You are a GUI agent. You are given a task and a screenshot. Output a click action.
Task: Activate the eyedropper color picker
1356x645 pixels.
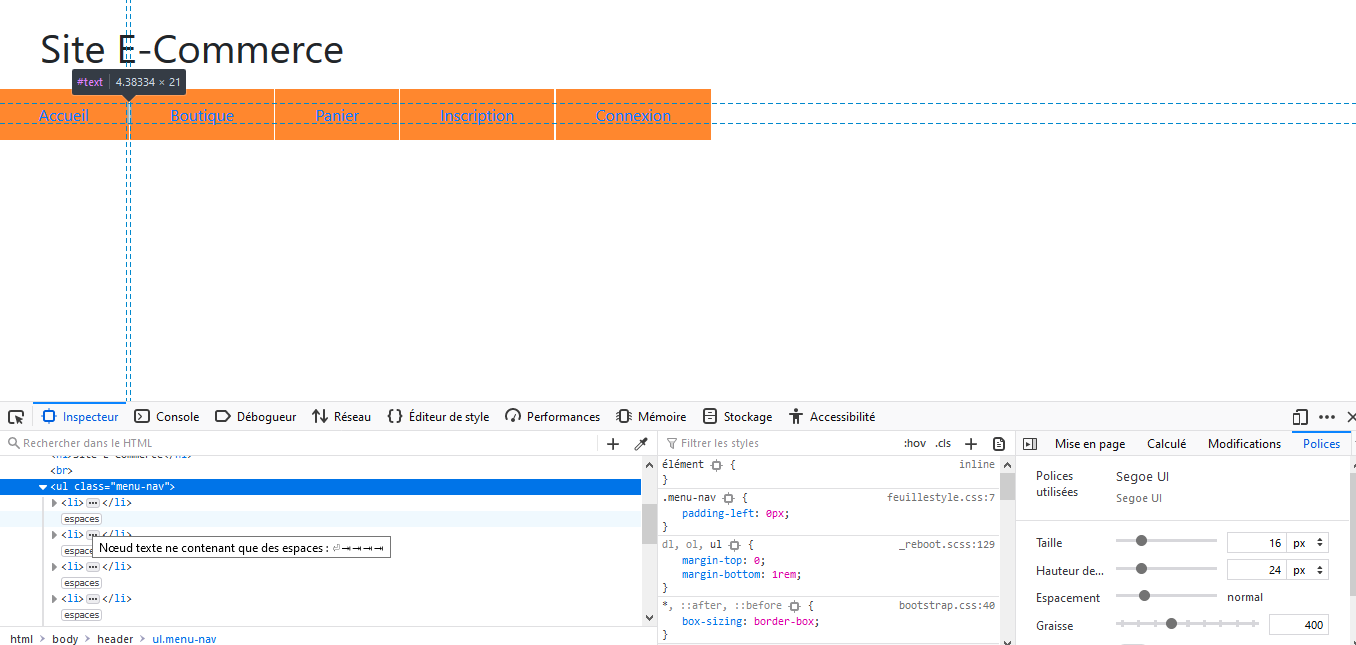click(641, 443)
